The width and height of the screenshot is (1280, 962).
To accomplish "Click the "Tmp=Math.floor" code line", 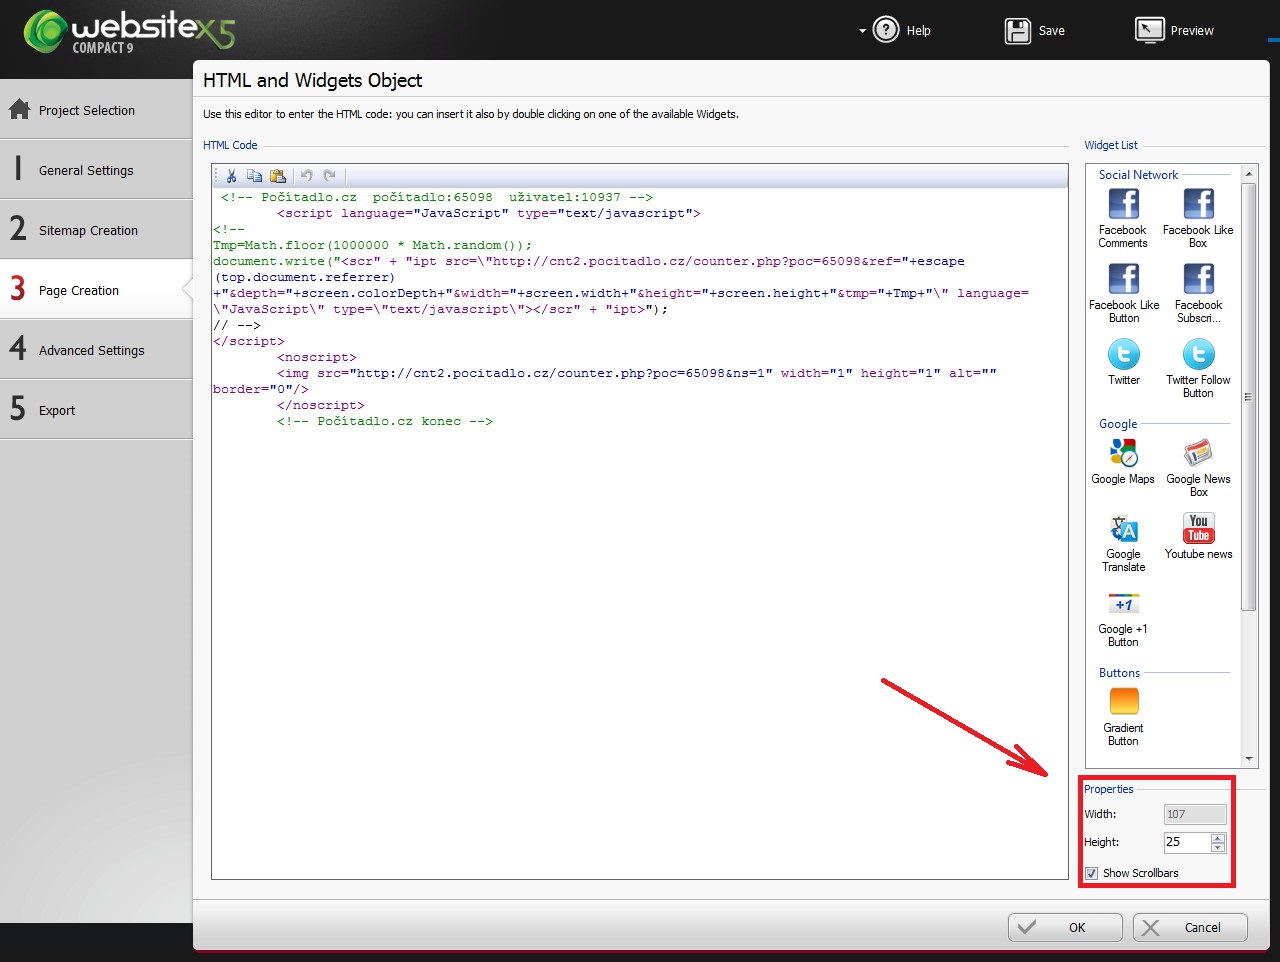I will tap(372, 245).
